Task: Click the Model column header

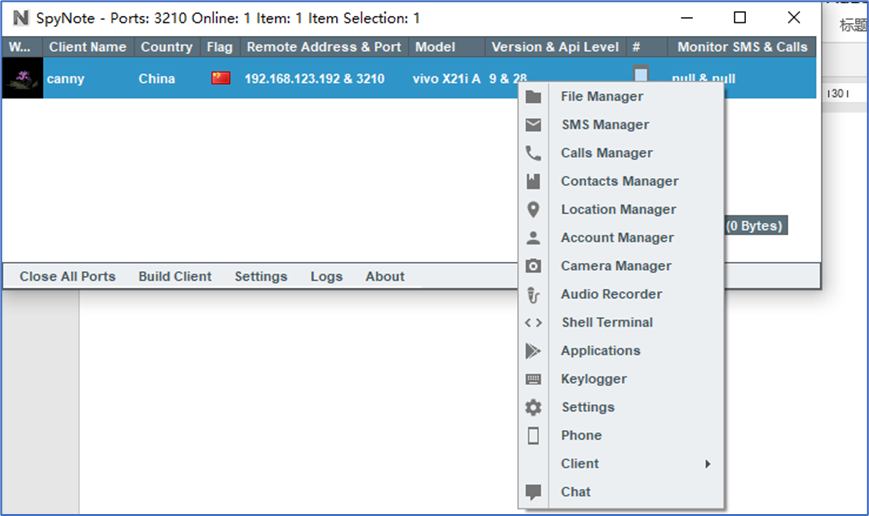Action: tap(447, 47)
